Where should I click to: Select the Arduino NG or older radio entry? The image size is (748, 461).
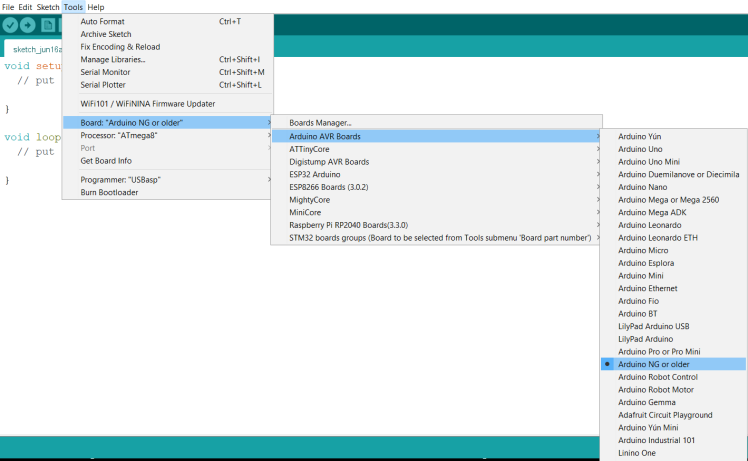[x=674, y=364]
